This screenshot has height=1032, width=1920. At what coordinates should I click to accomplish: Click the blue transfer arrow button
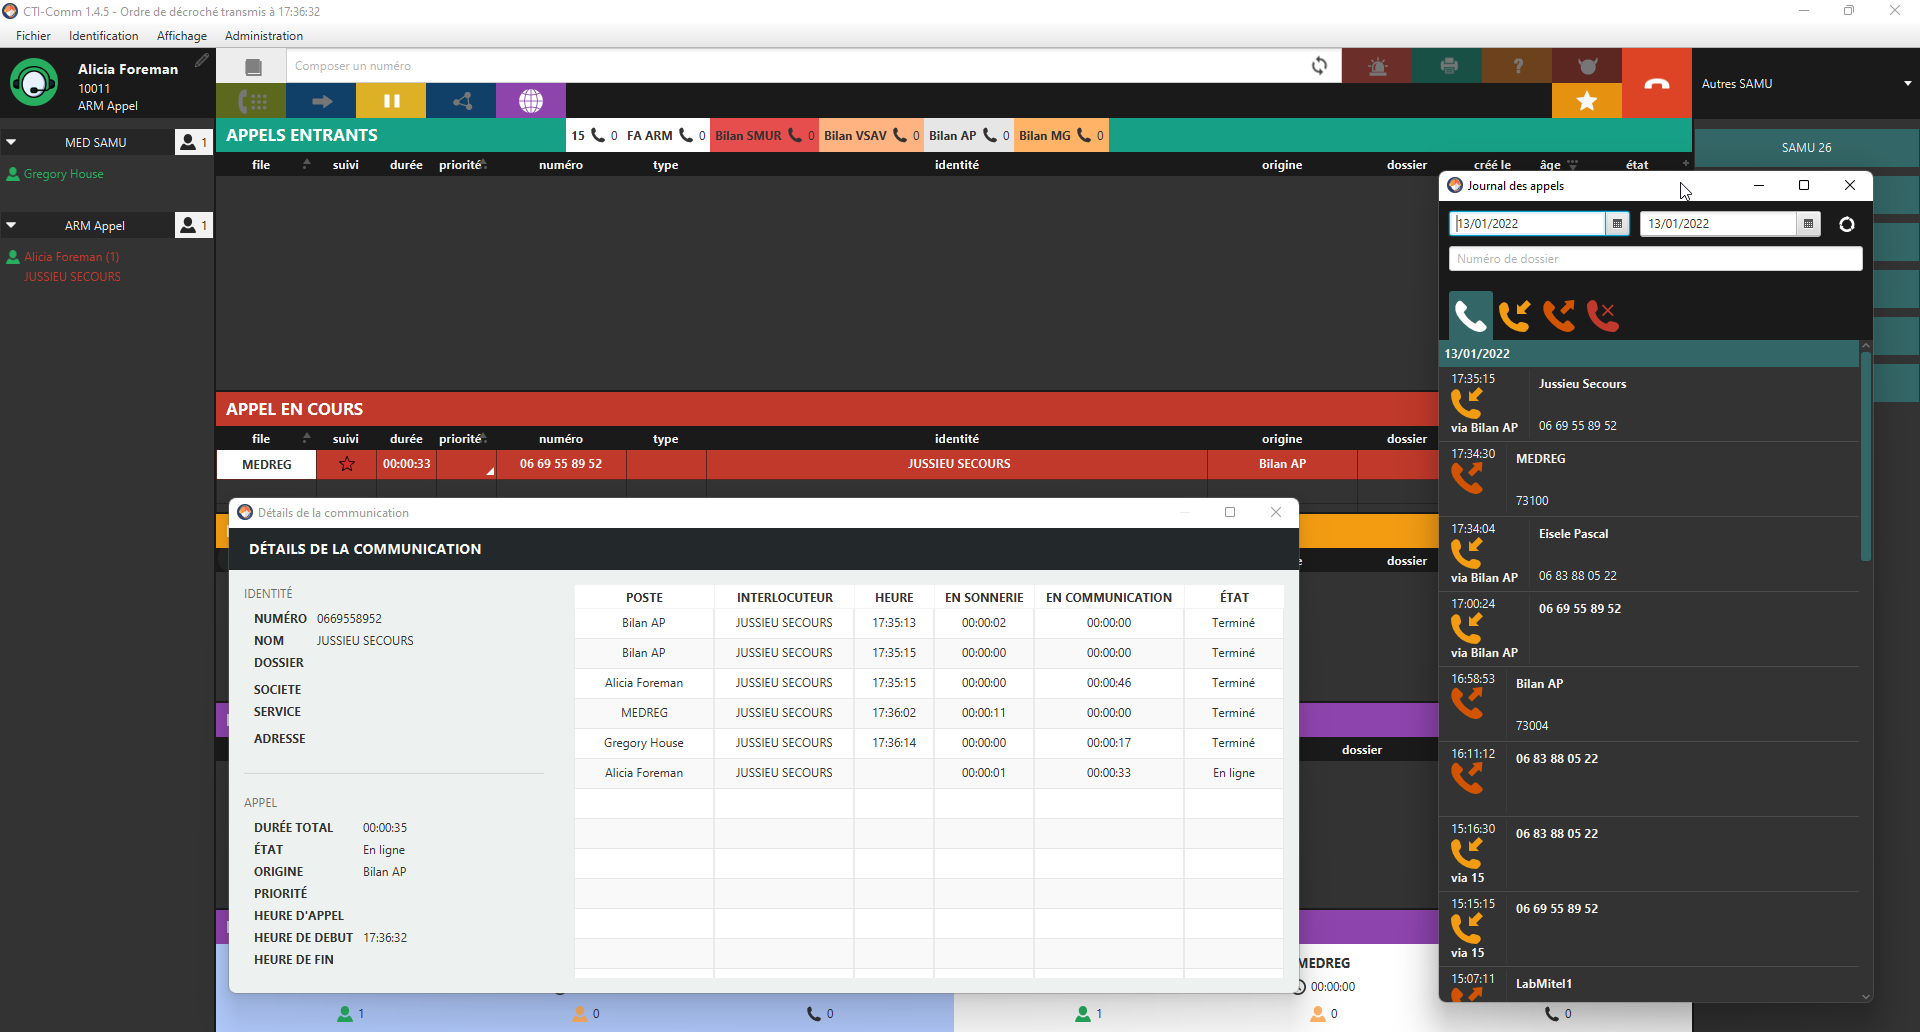click(321, 101)
